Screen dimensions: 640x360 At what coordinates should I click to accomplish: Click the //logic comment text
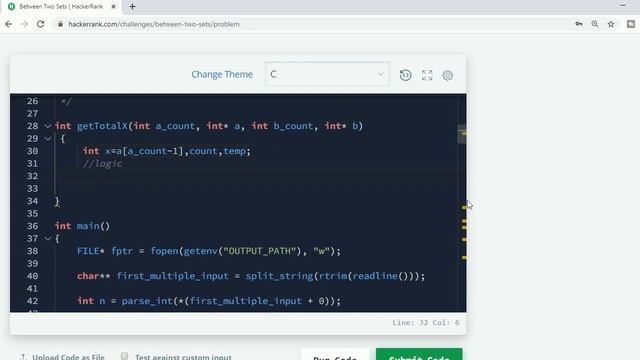tap(102, 164)
